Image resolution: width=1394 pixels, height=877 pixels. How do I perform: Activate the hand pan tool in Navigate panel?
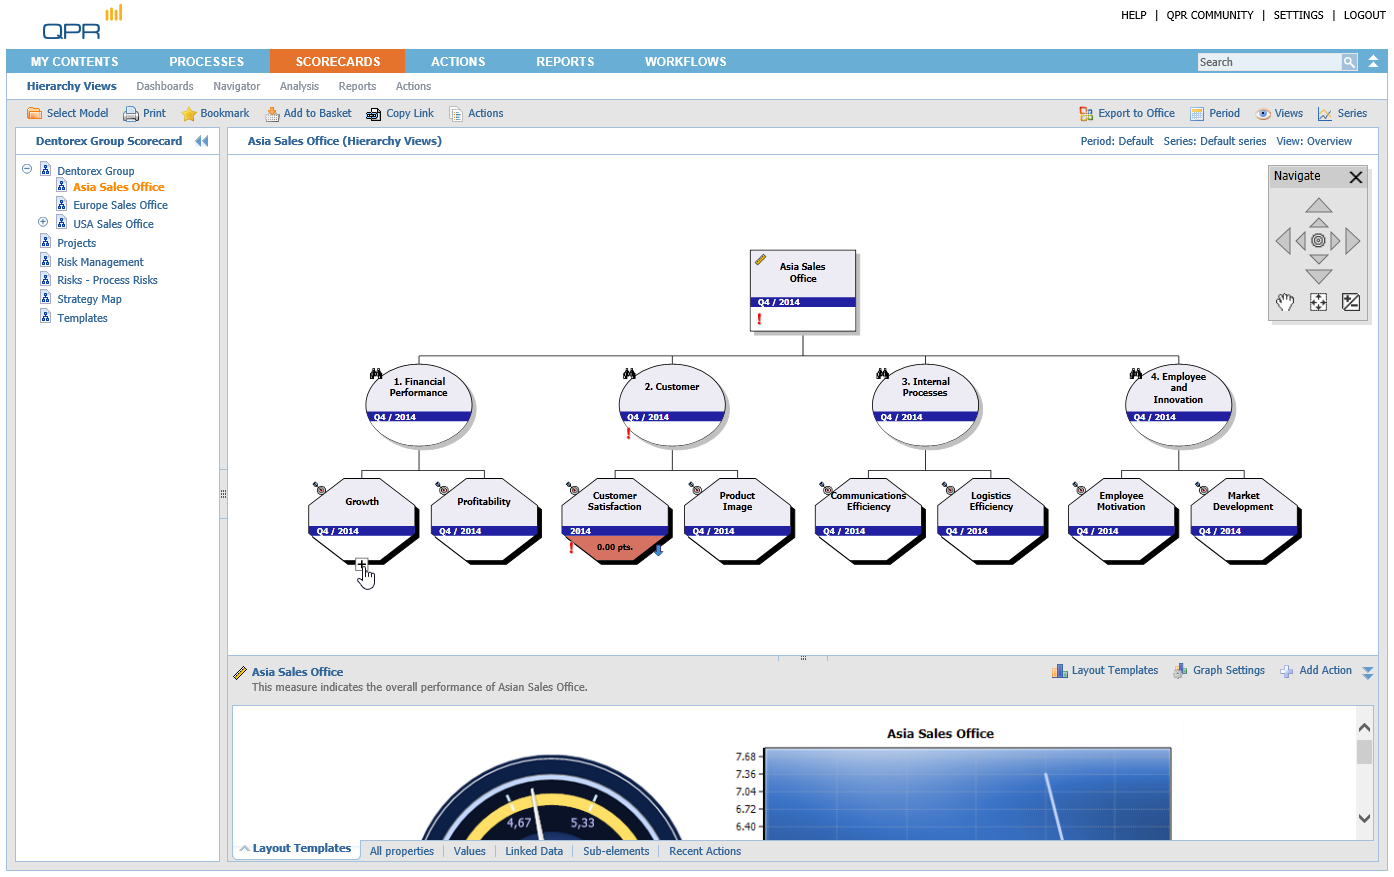[1285, 302]
